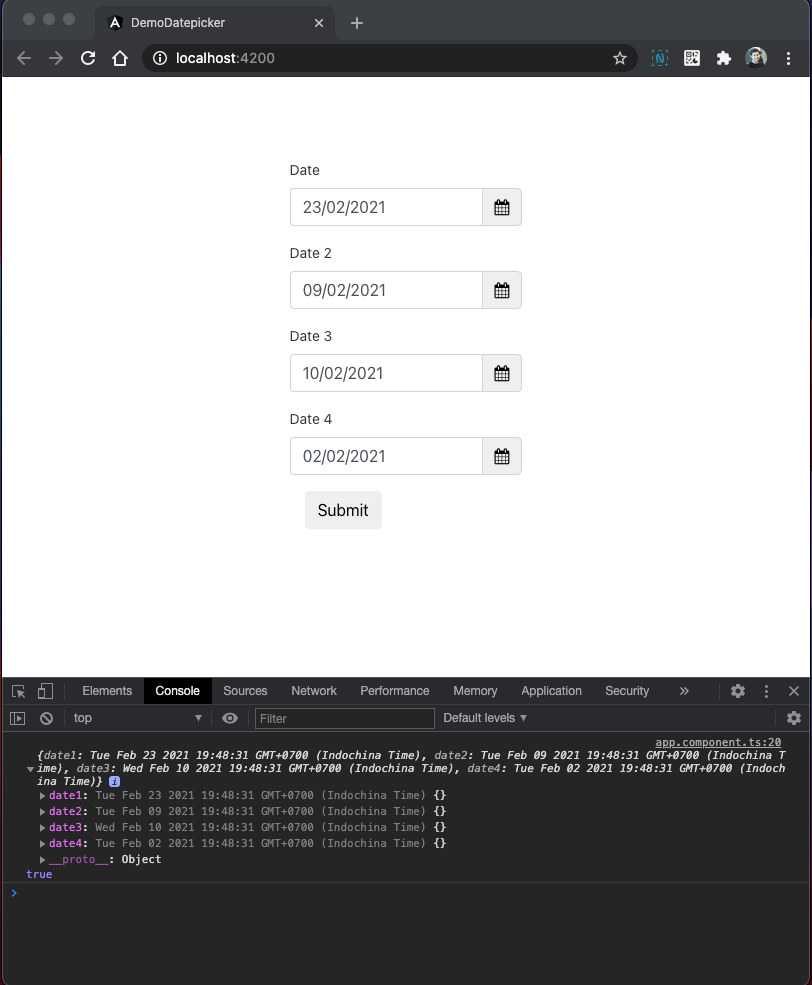Open the console settings gear
The height and width of the screenshot is (985, 812).
(x=794, y=718)
